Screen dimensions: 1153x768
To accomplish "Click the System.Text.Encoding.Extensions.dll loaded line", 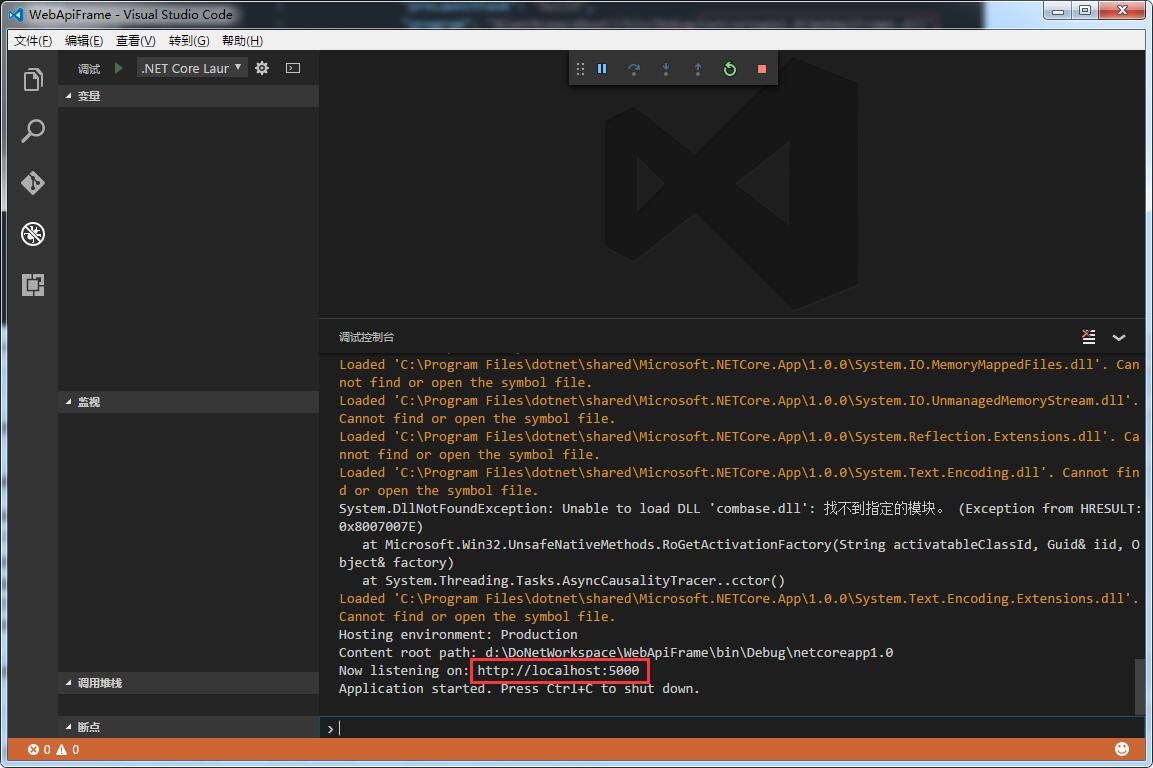I will pyautogui.click(x=738, y=608).
